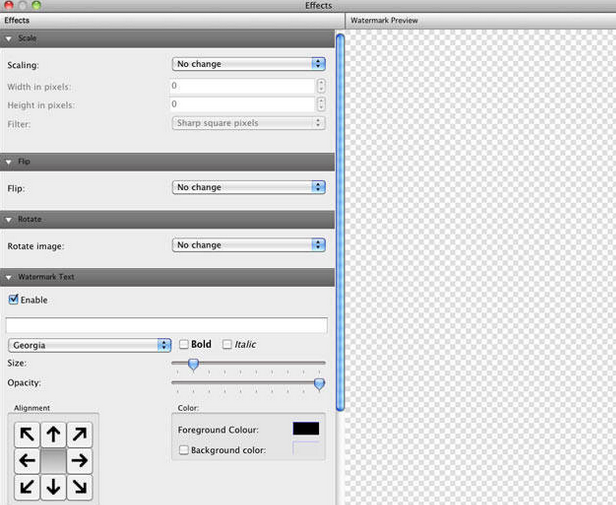The width and height of the screenshot is (616, 505).
Task: Enable the Background color checkbox
Action: [183, 451]
